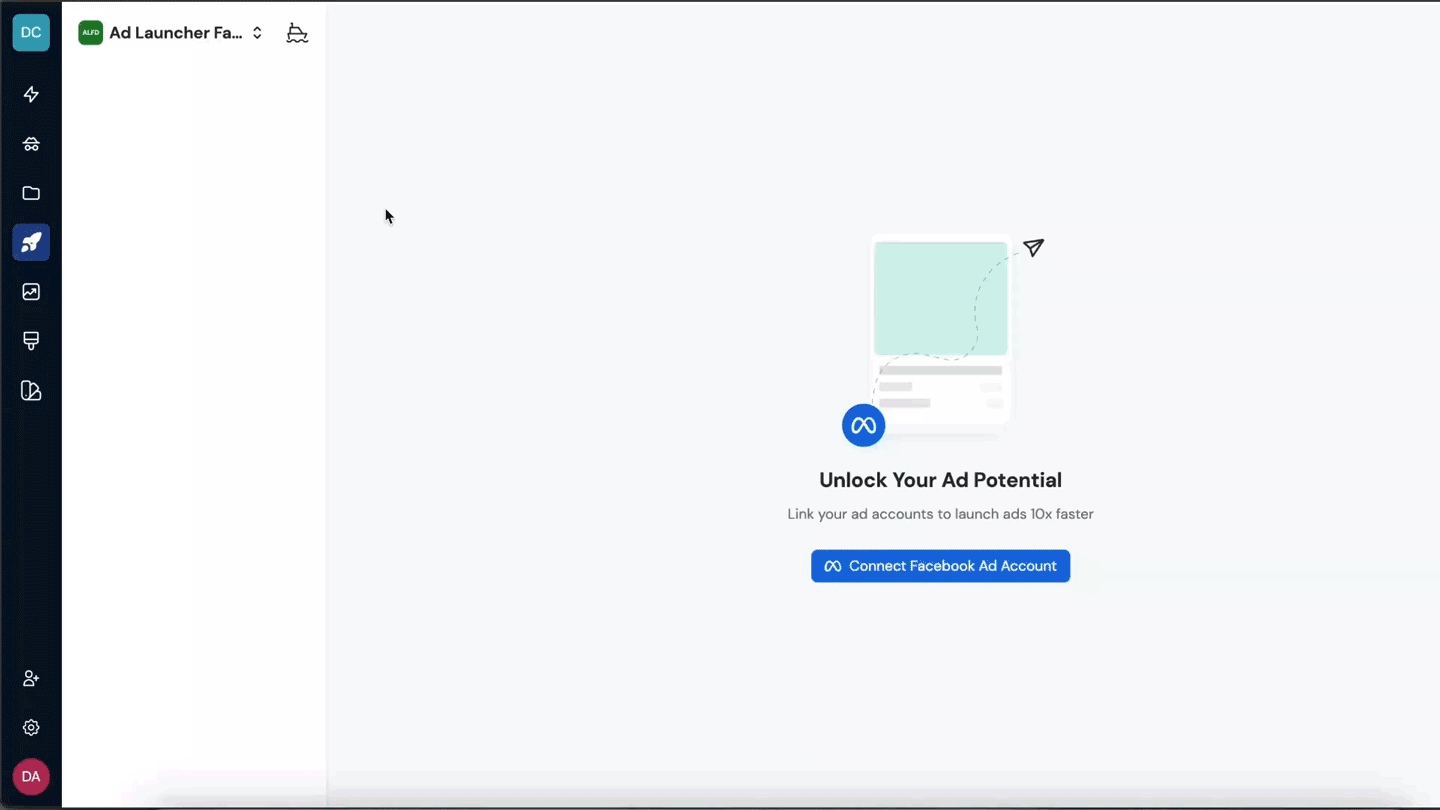The height and width of the screenshot is (810, 1440).
Task: Click the invite user icon
Action: 31,678
